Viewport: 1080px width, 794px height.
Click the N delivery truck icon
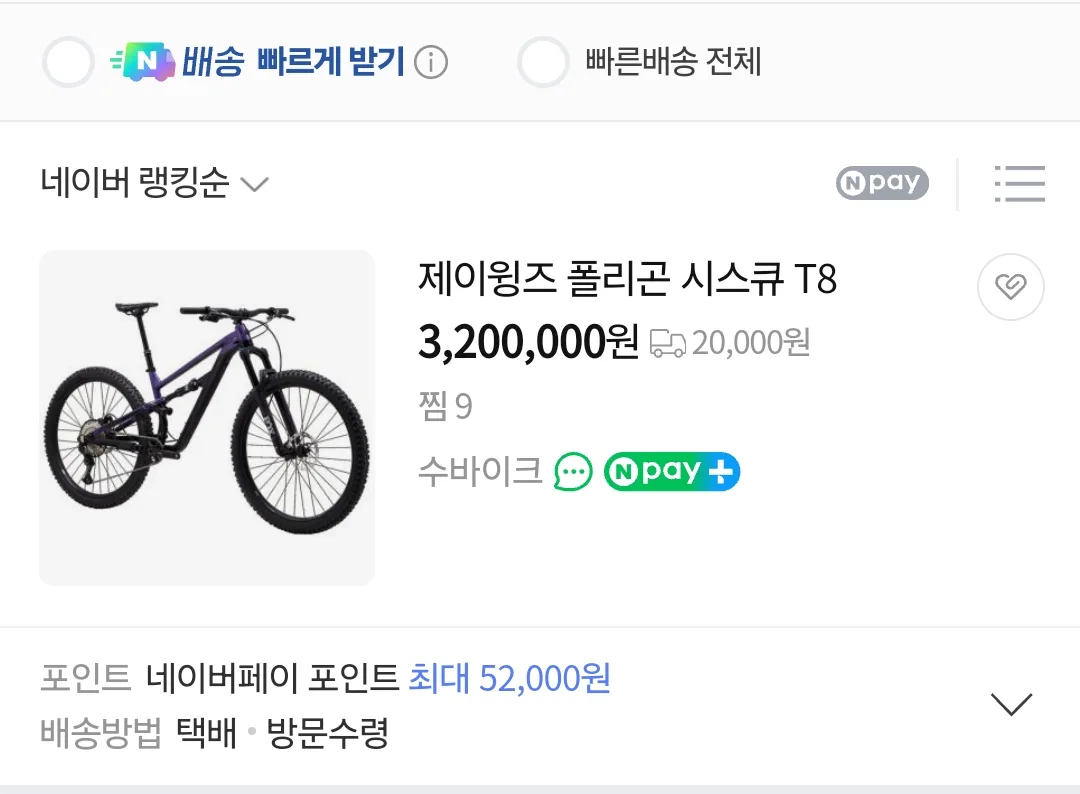click(x=143, y=62)
